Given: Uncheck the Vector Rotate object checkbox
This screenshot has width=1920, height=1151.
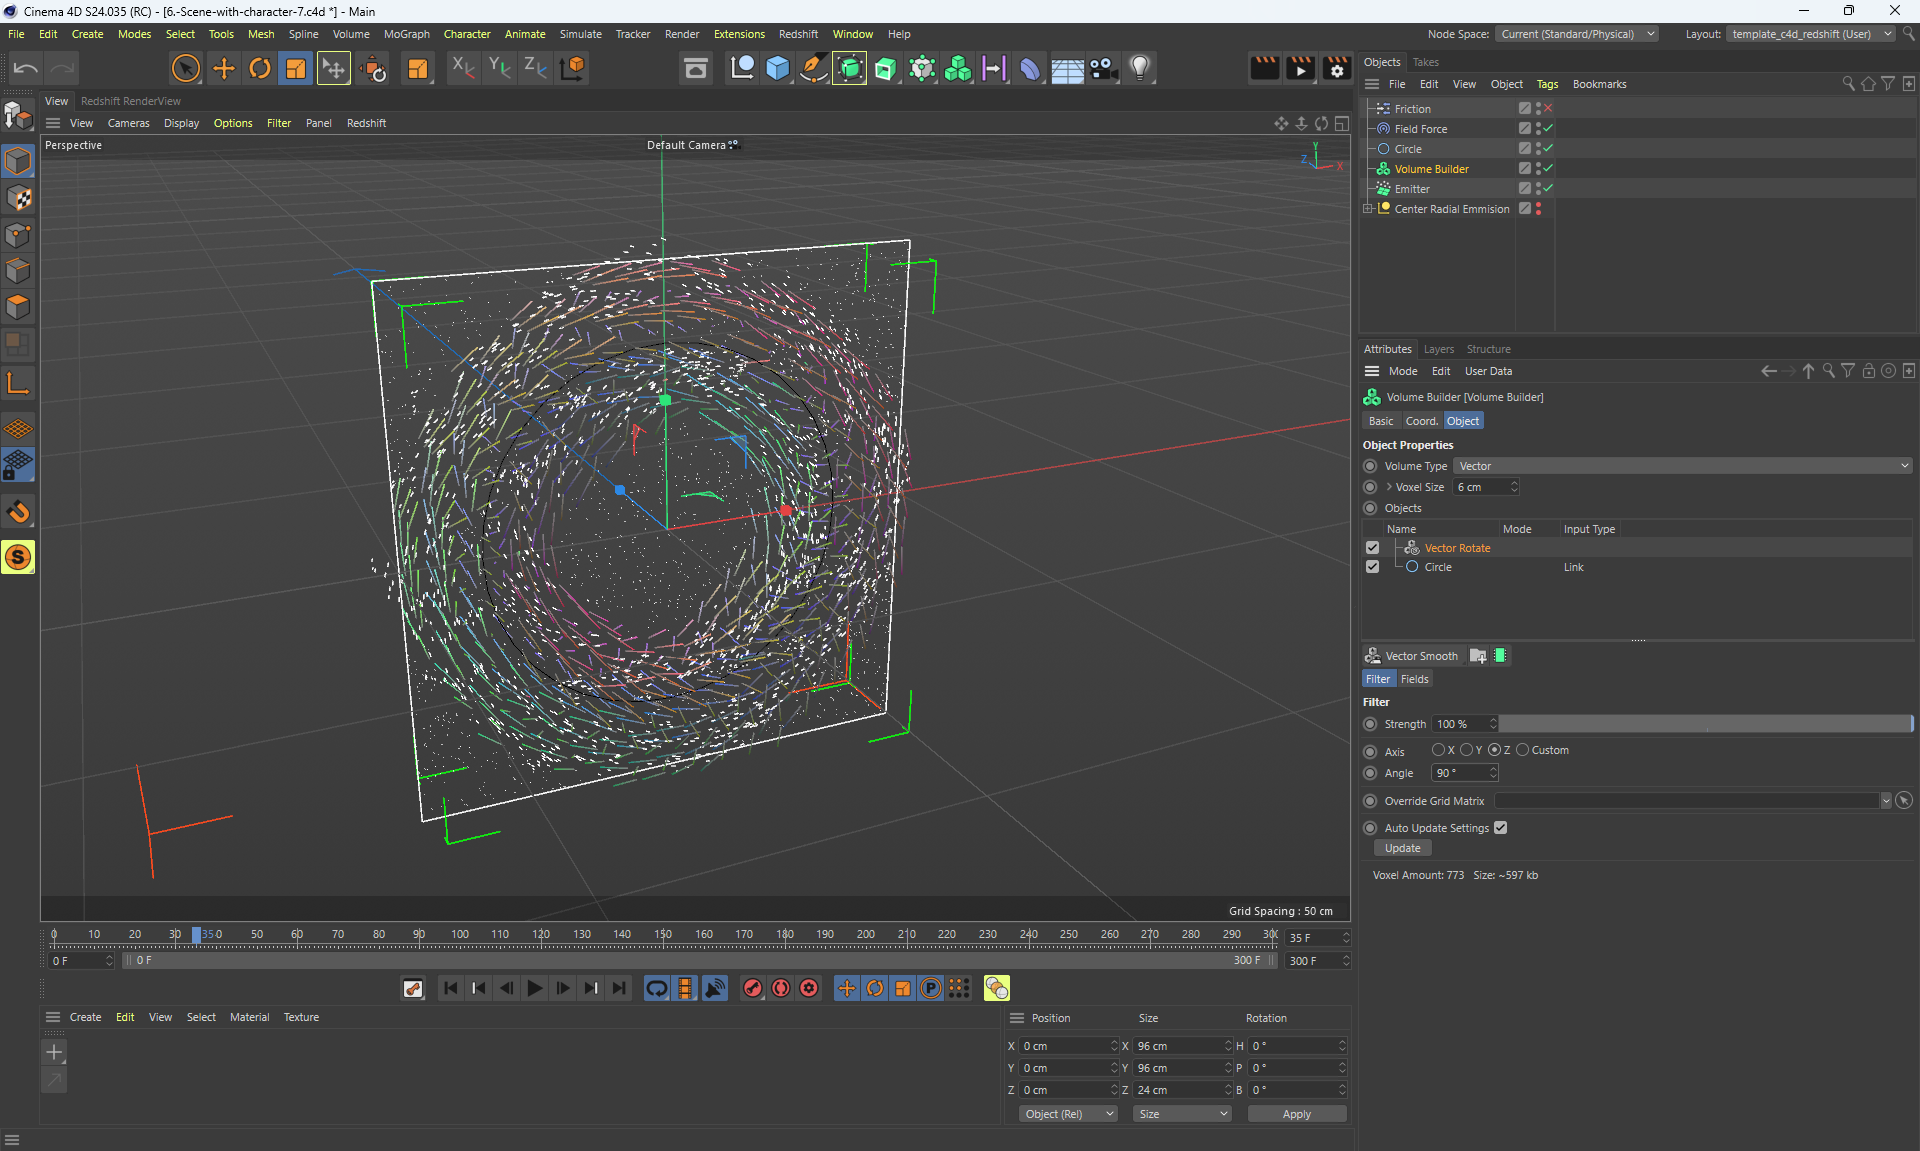Looking at the screenshot, I should [x=1372, y=548].
